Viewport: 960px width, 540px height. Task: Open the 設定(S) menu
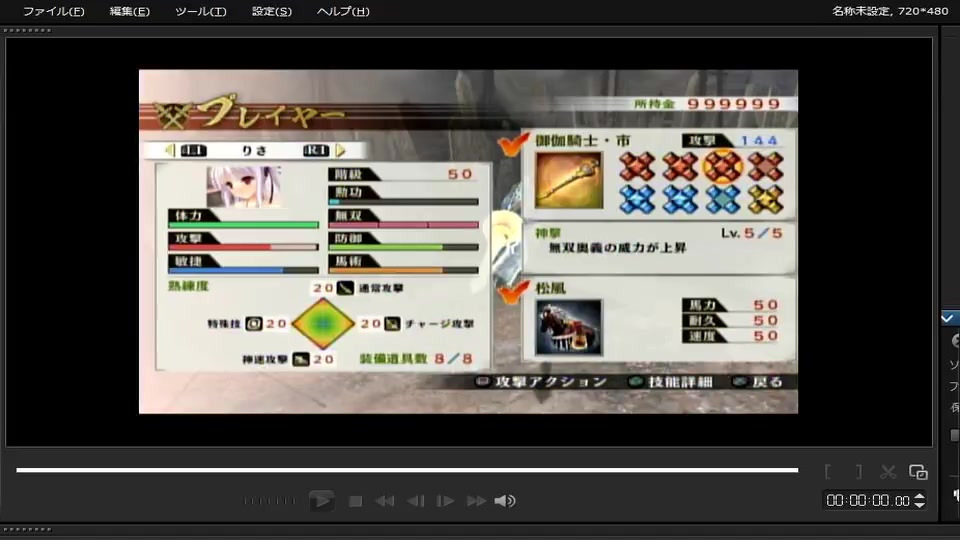(x=272, y=11)
